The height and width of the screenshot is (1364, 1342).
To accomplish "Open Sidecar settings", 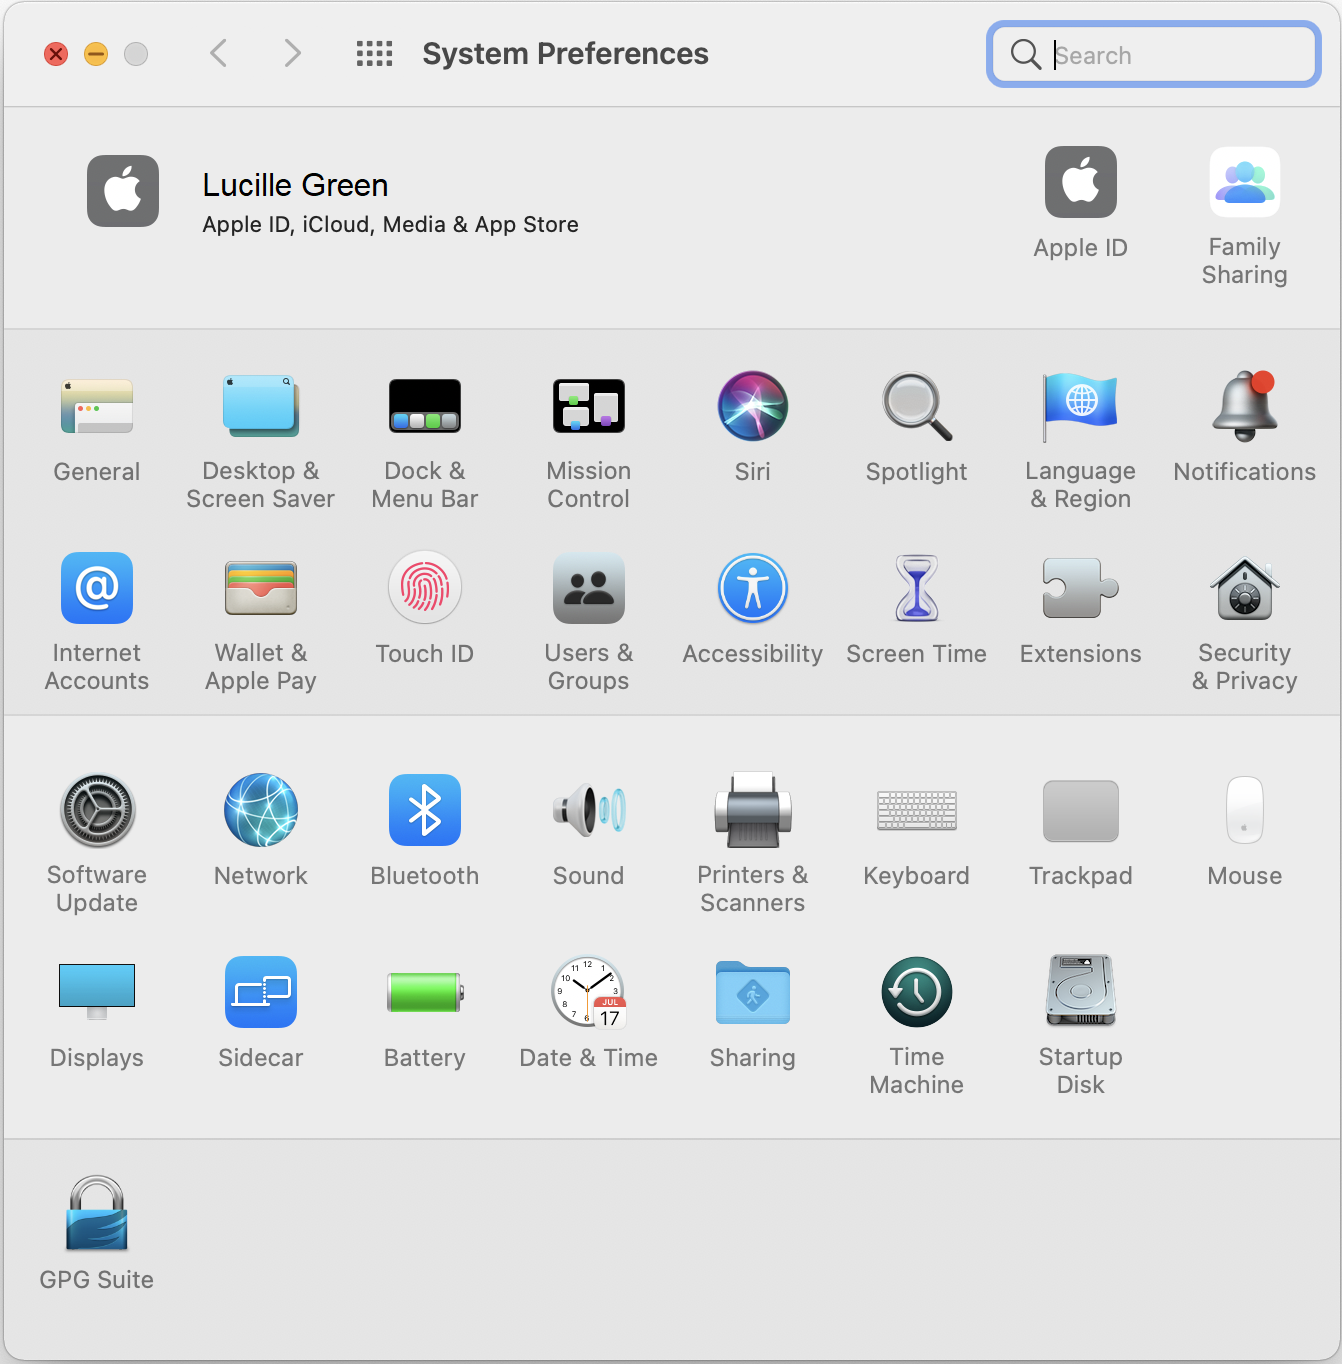I will tap(261, 992).
